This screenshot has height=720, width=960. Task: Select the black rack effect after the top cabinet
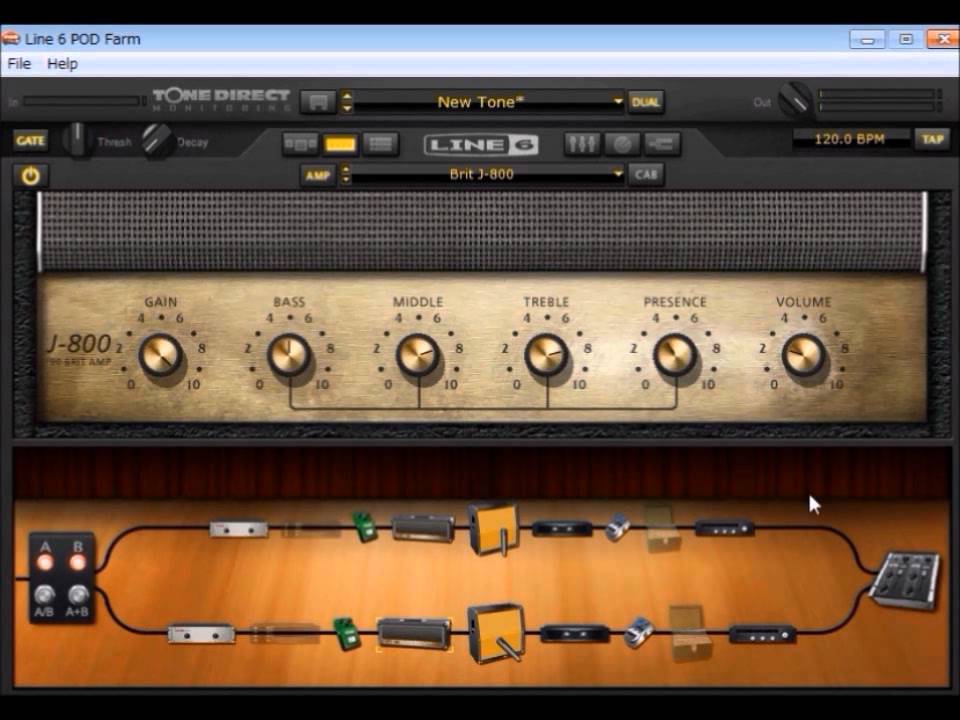pyautogui.click(x=562, y=528)
